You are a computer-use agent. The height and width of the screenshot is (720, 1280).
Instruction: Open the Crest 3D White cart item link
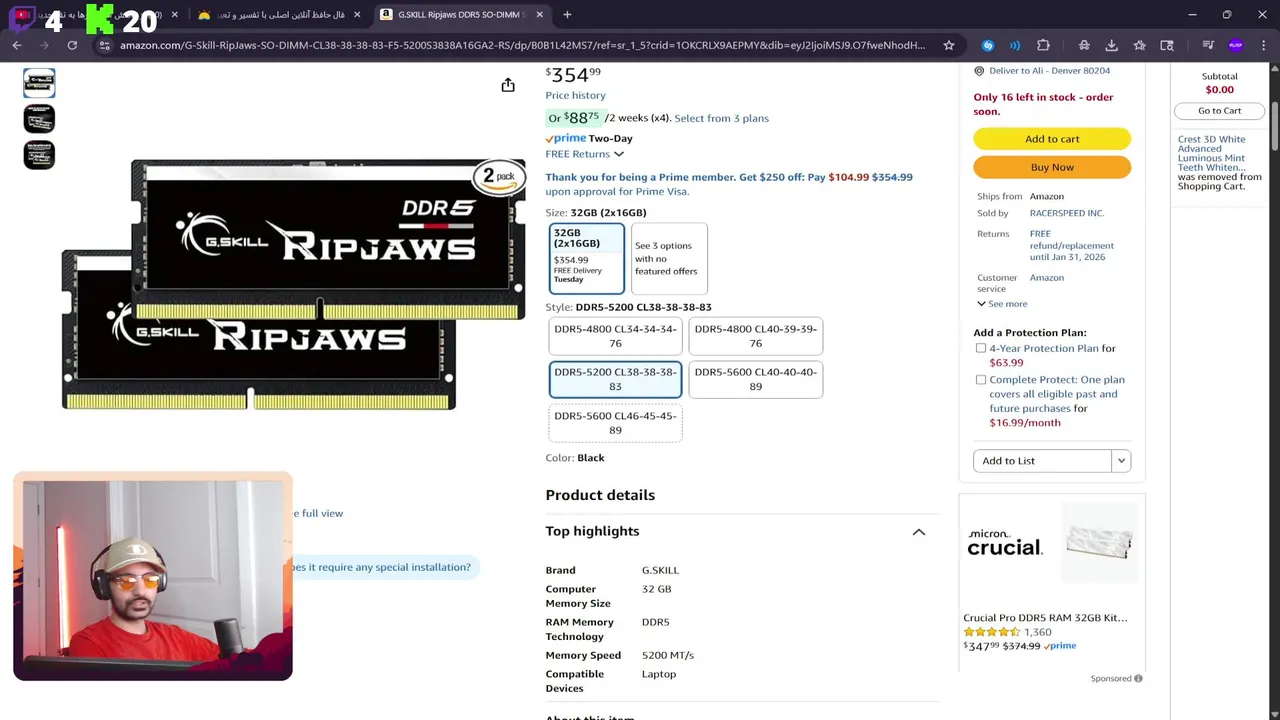click(x=1212, y=153)
